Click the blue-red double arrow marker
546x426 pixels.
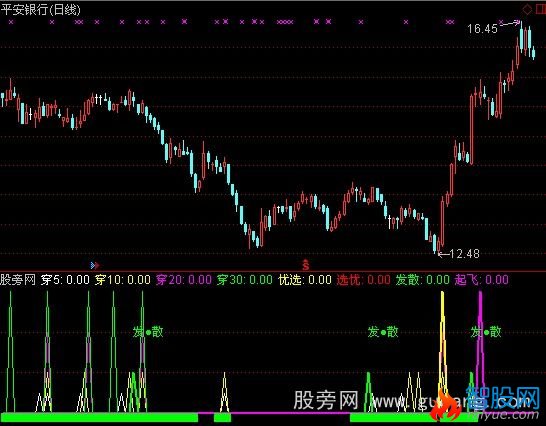[94, 265]
